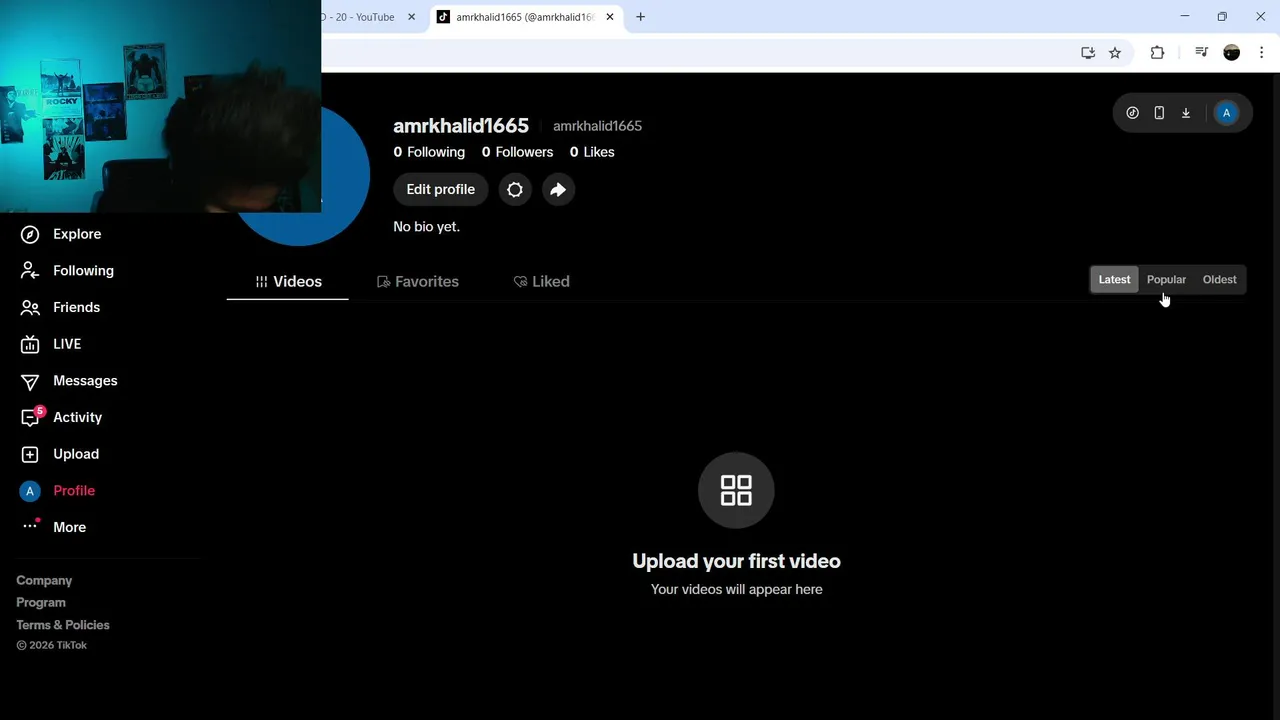Click the download desktop app icon in pill
The height and width of the screenshot is (720, 1280).
(1186, 113)
